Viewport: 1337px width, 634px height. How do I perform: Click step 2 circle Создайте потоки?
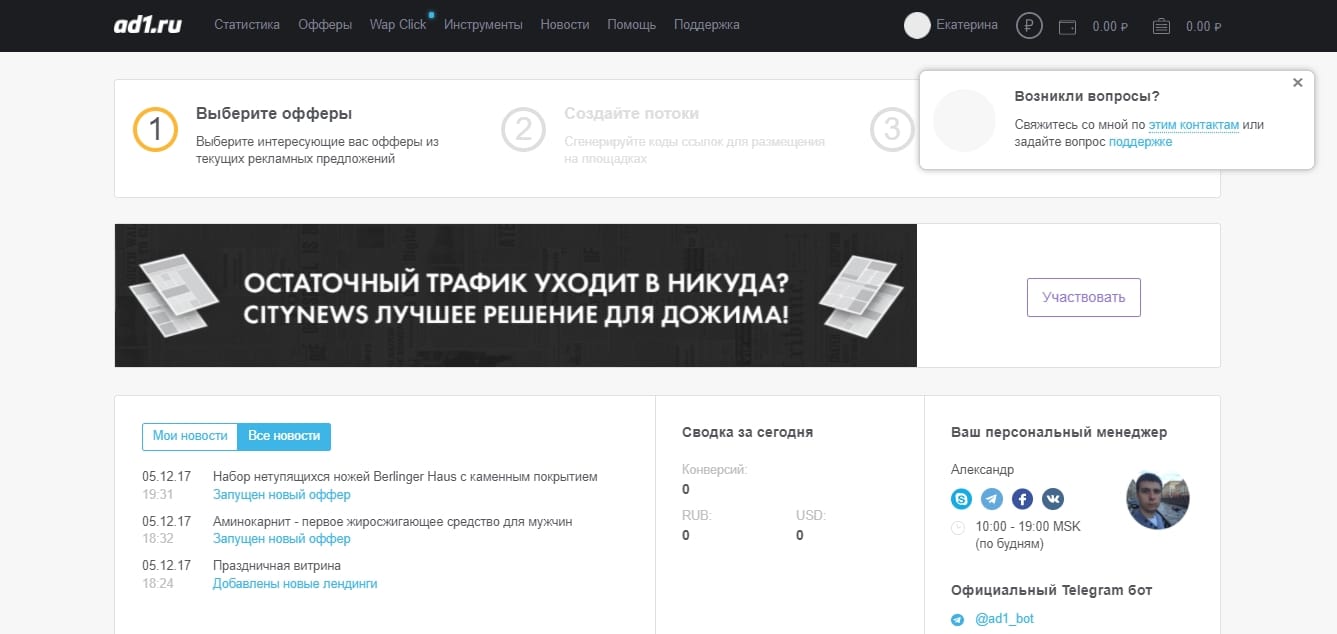(524, 130)
